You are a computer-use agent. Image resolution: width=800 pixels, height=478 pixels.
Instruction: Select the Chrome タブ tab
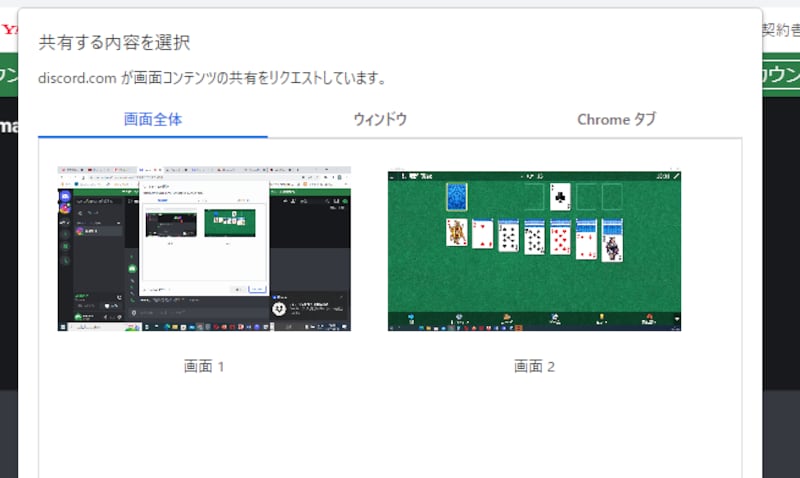(616, 119)
